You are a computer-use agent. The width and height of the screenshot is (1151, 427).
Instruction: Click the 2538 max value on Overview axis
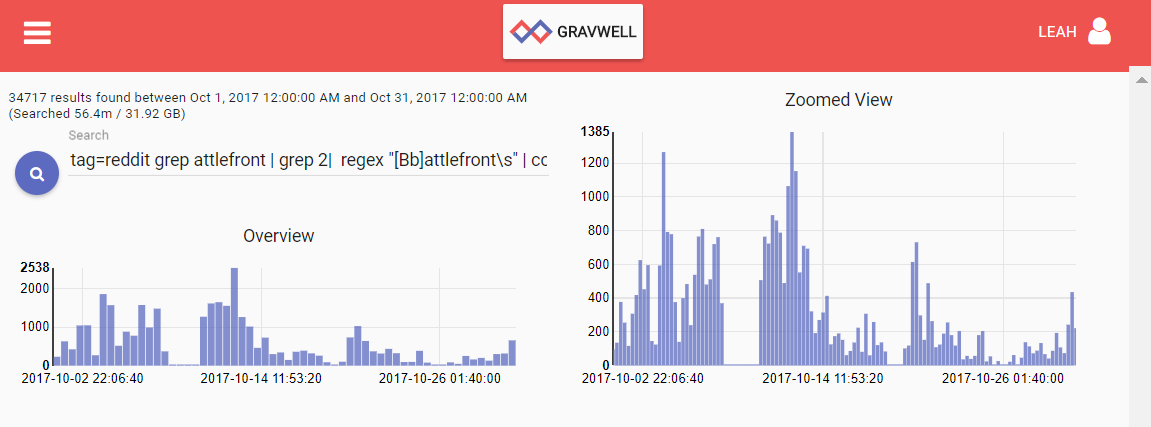coord(35,267)
